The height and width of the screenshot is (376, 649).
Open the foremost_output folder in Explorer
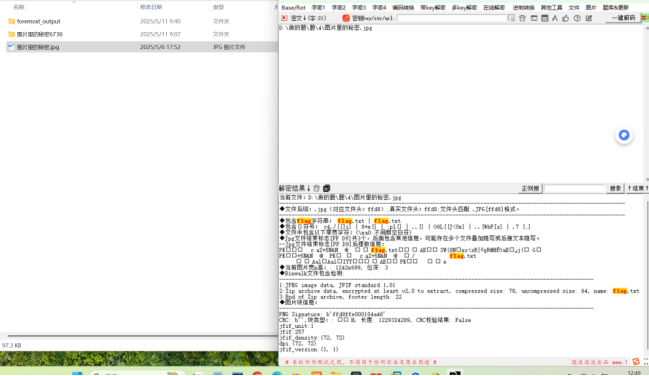38,21
